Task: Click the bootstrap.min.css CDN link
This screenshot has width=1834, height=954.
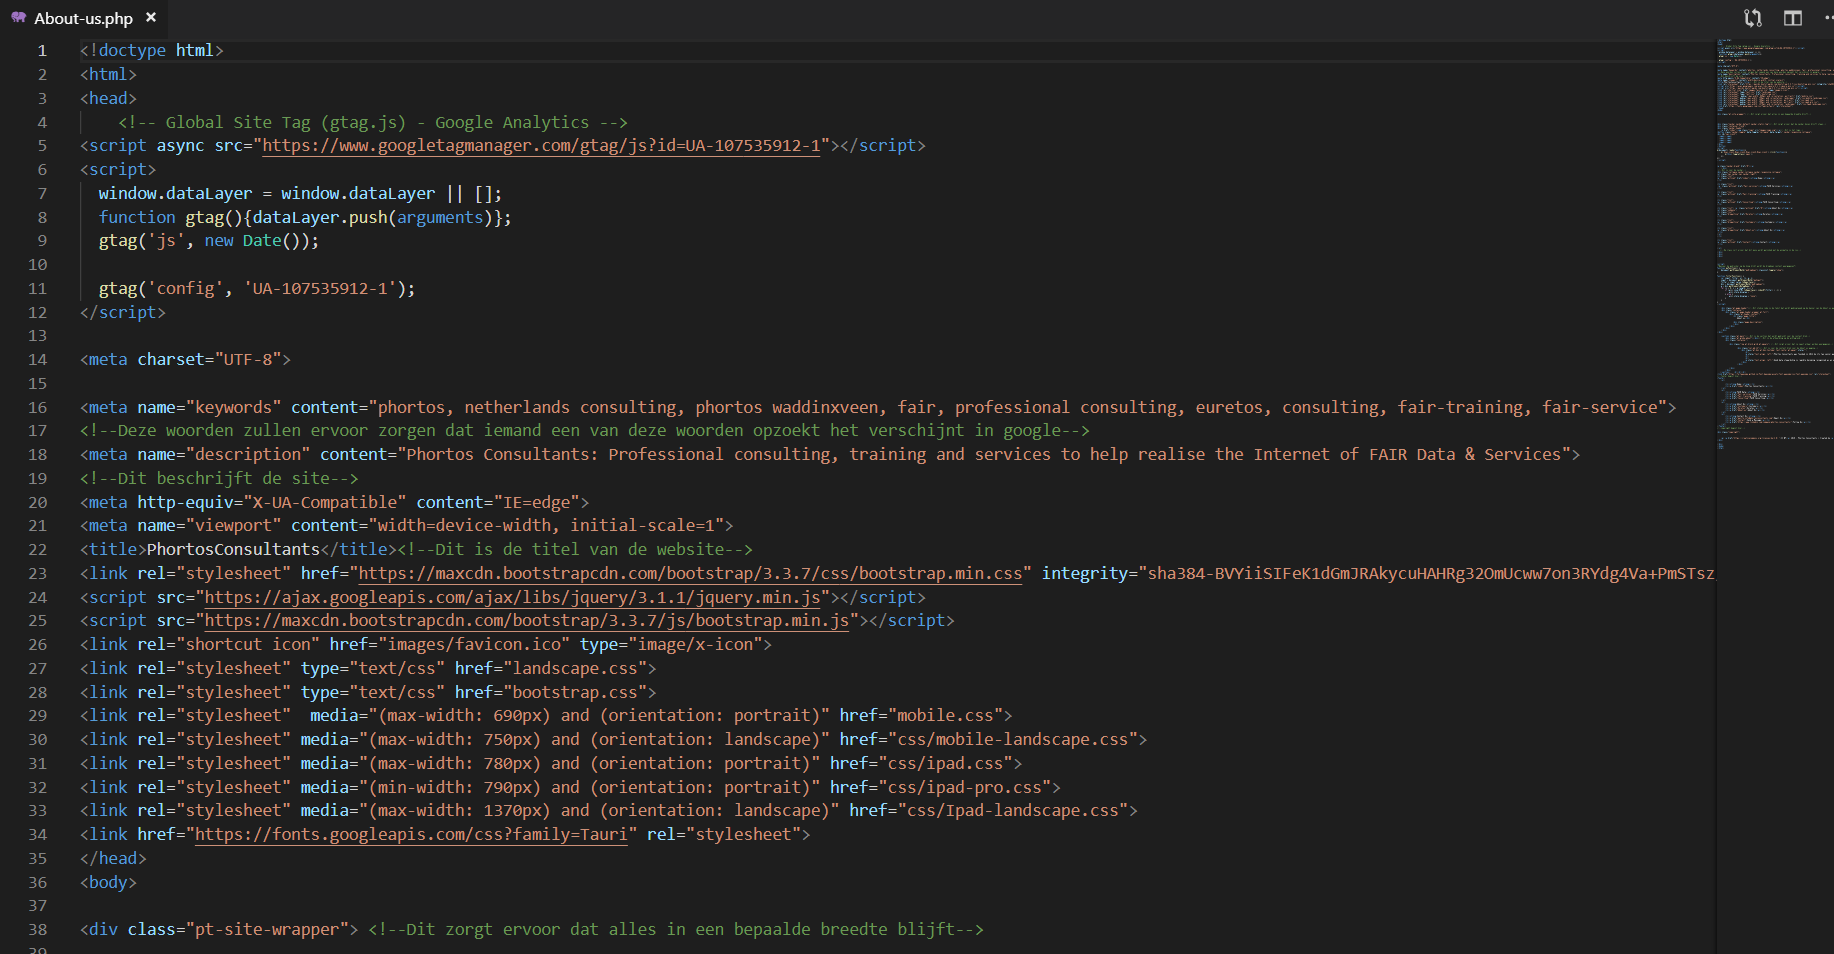Action: coord(690,573)
